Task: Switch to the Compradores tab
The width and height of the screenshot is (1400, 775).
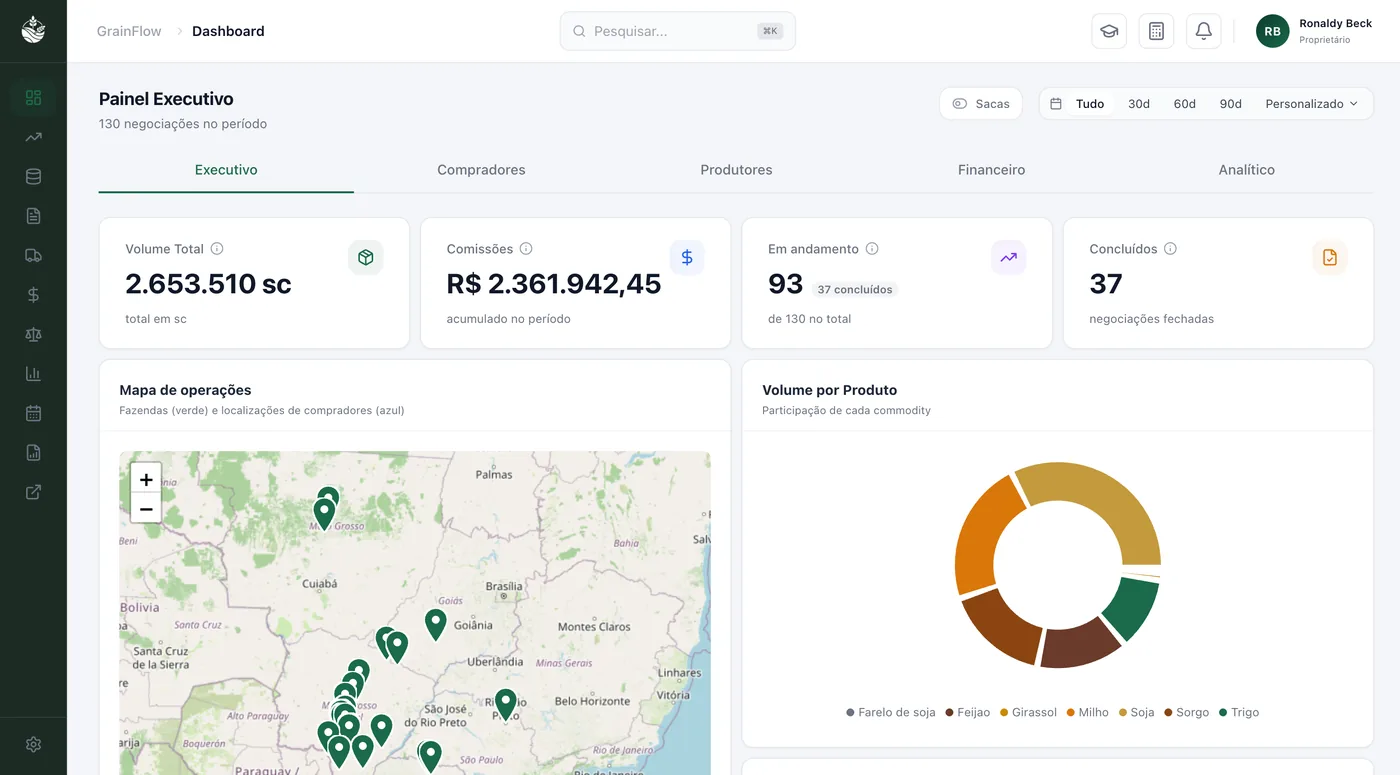Action: point(481,170)
